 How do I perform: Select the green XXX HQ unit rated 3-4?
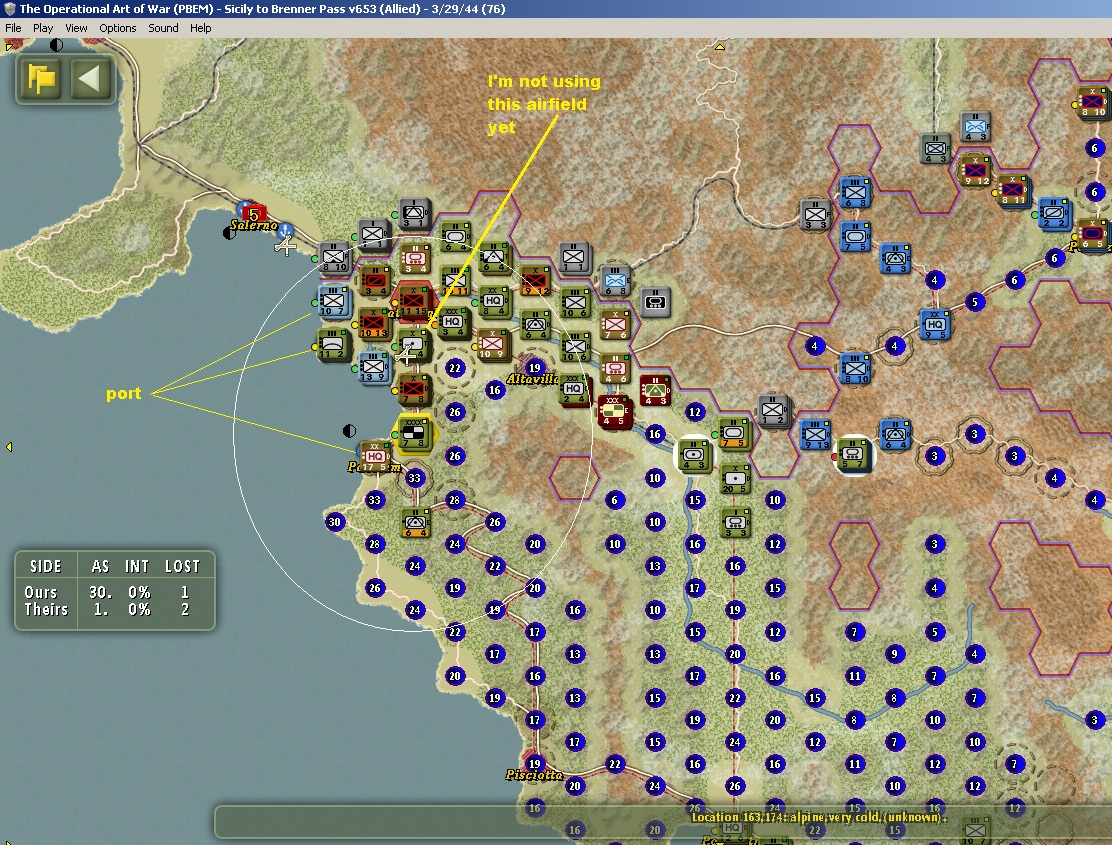(452, 323)
